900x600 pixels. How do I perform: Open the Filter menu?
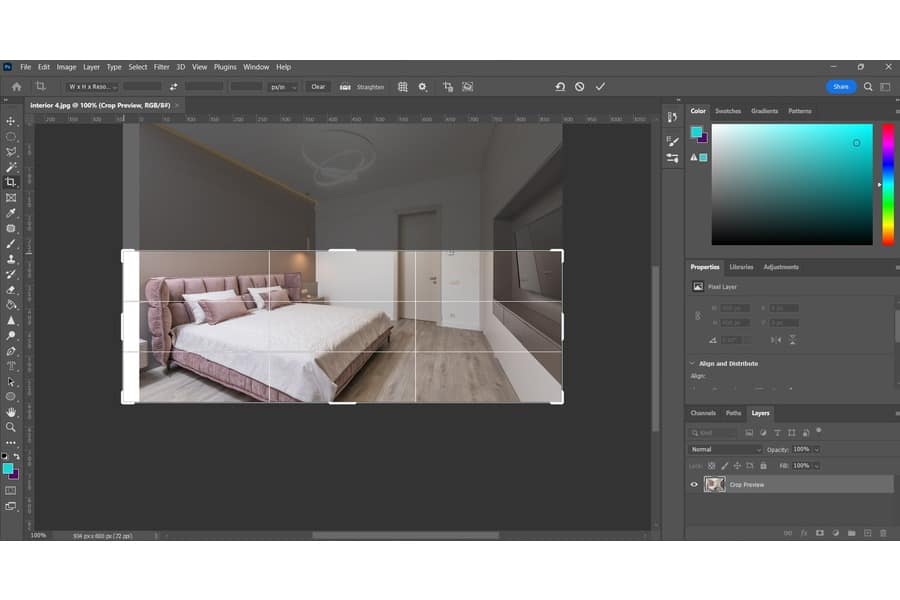161,67
